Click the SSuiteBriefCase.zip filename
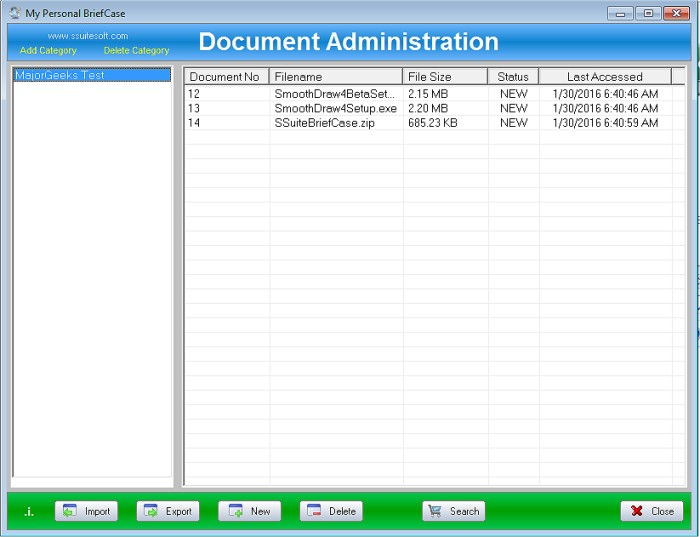700x537 pixels. pyautogui.click(x=325, y=123)
